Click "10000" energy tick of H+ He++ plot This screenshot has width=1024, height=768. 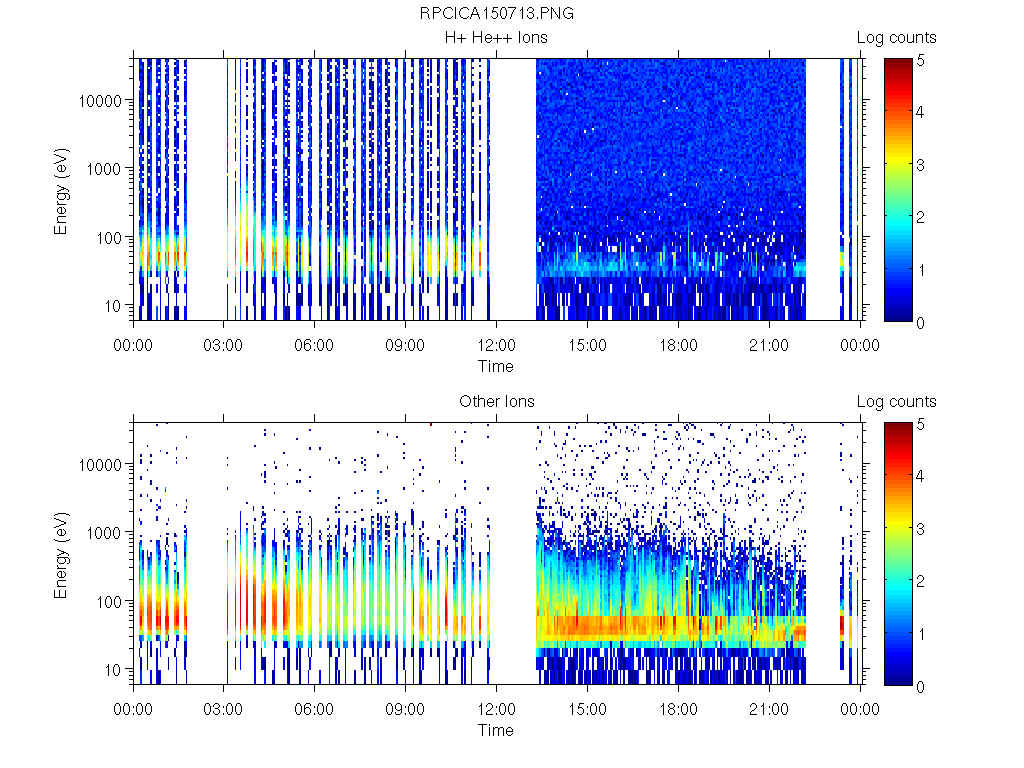pos(100,101)
